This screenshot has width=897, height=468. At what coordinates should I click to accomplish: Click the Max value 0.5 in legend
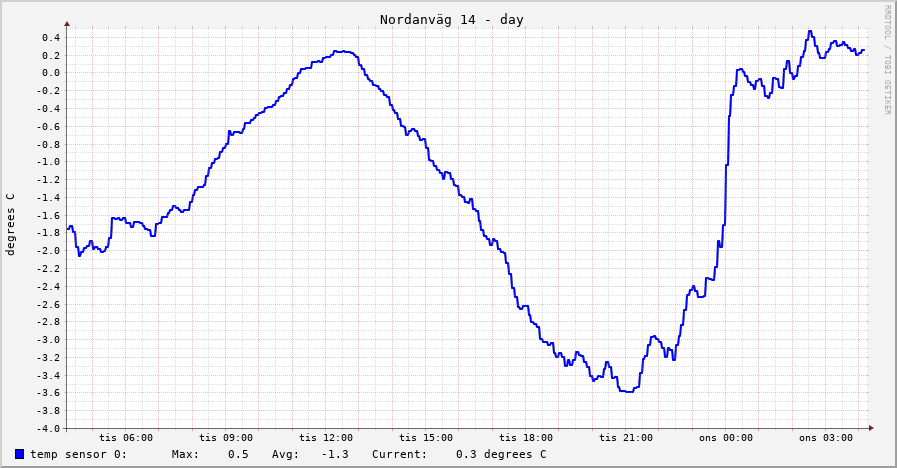click(x=238, y=454)
